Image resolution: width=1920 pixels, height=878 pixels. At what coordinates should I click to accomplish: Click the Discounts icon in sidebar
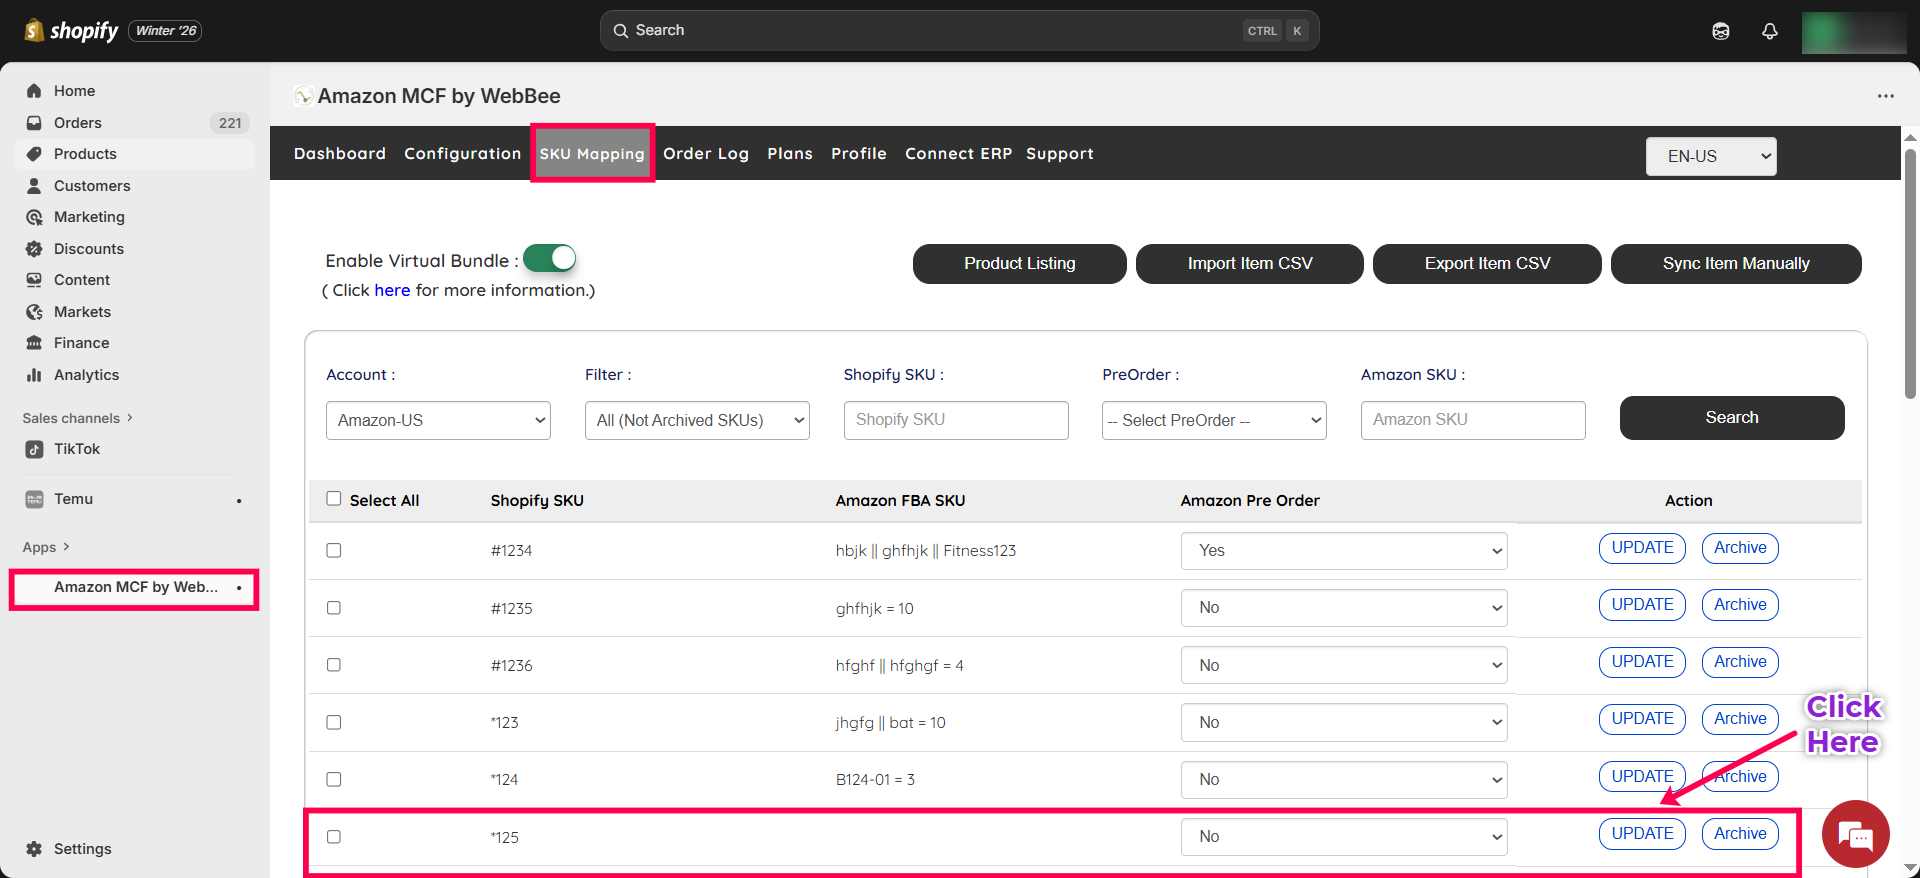[x=34, y=249]
